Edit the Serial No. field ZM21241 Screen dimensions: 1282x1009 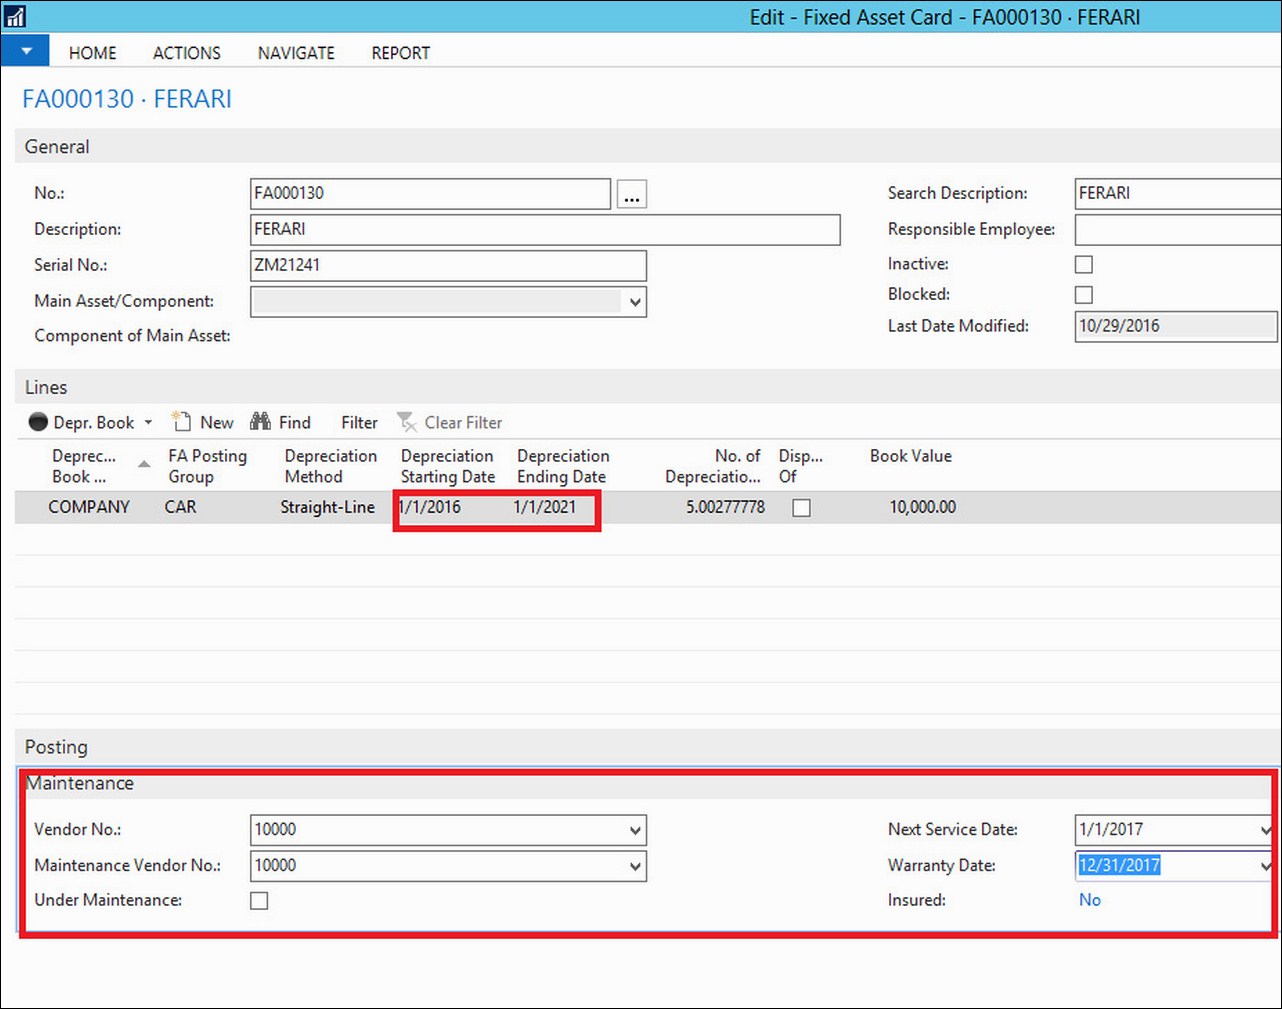click(x=448, y=265)
